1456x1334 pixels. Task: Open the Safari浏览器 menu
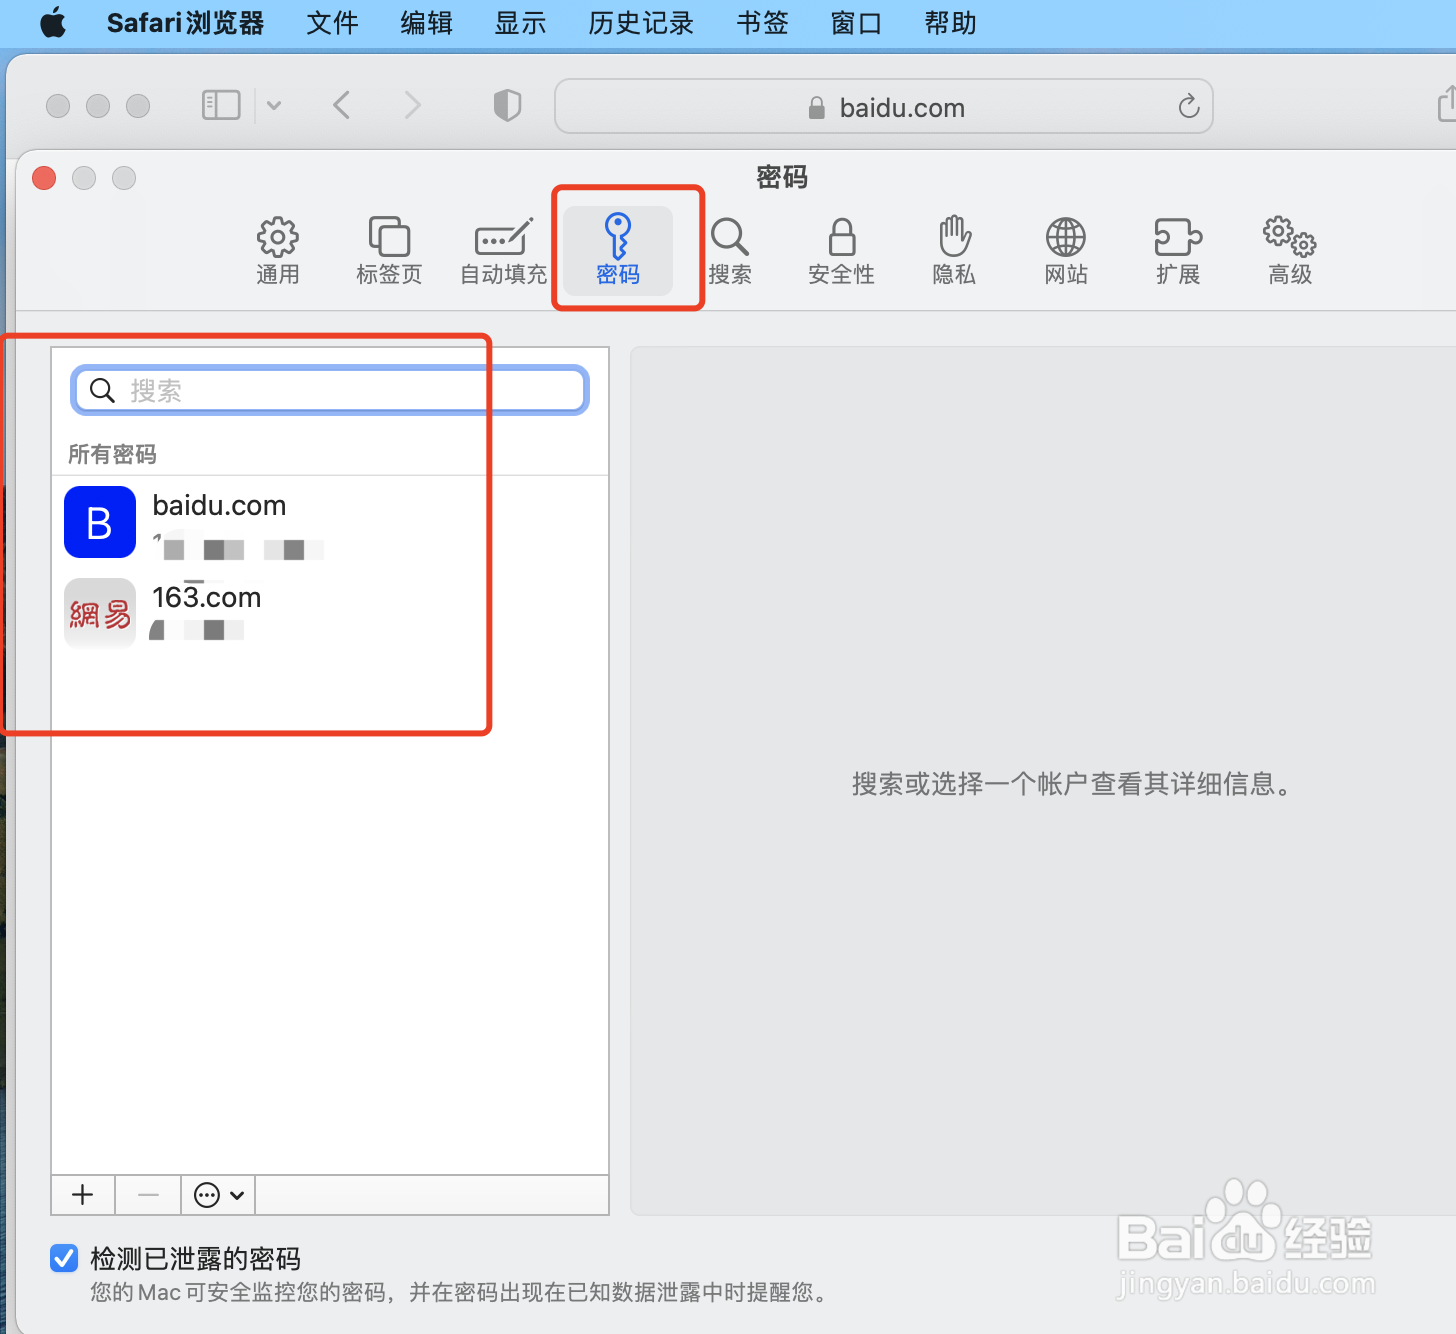coord(185,23)
